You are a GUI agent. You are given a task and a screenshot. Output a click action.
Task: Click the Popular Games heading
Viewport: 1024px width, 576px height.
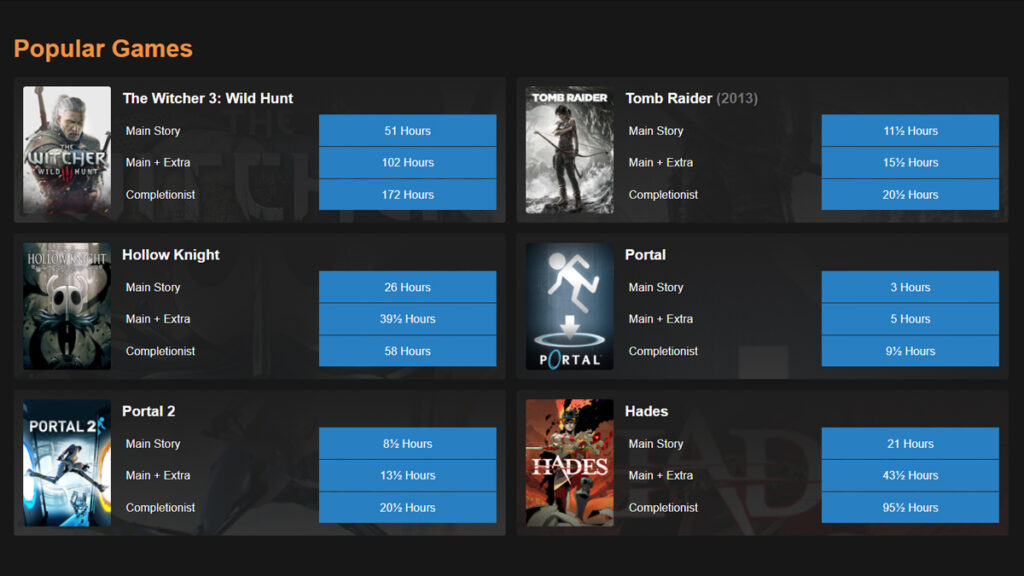click(x=103, y=48)
